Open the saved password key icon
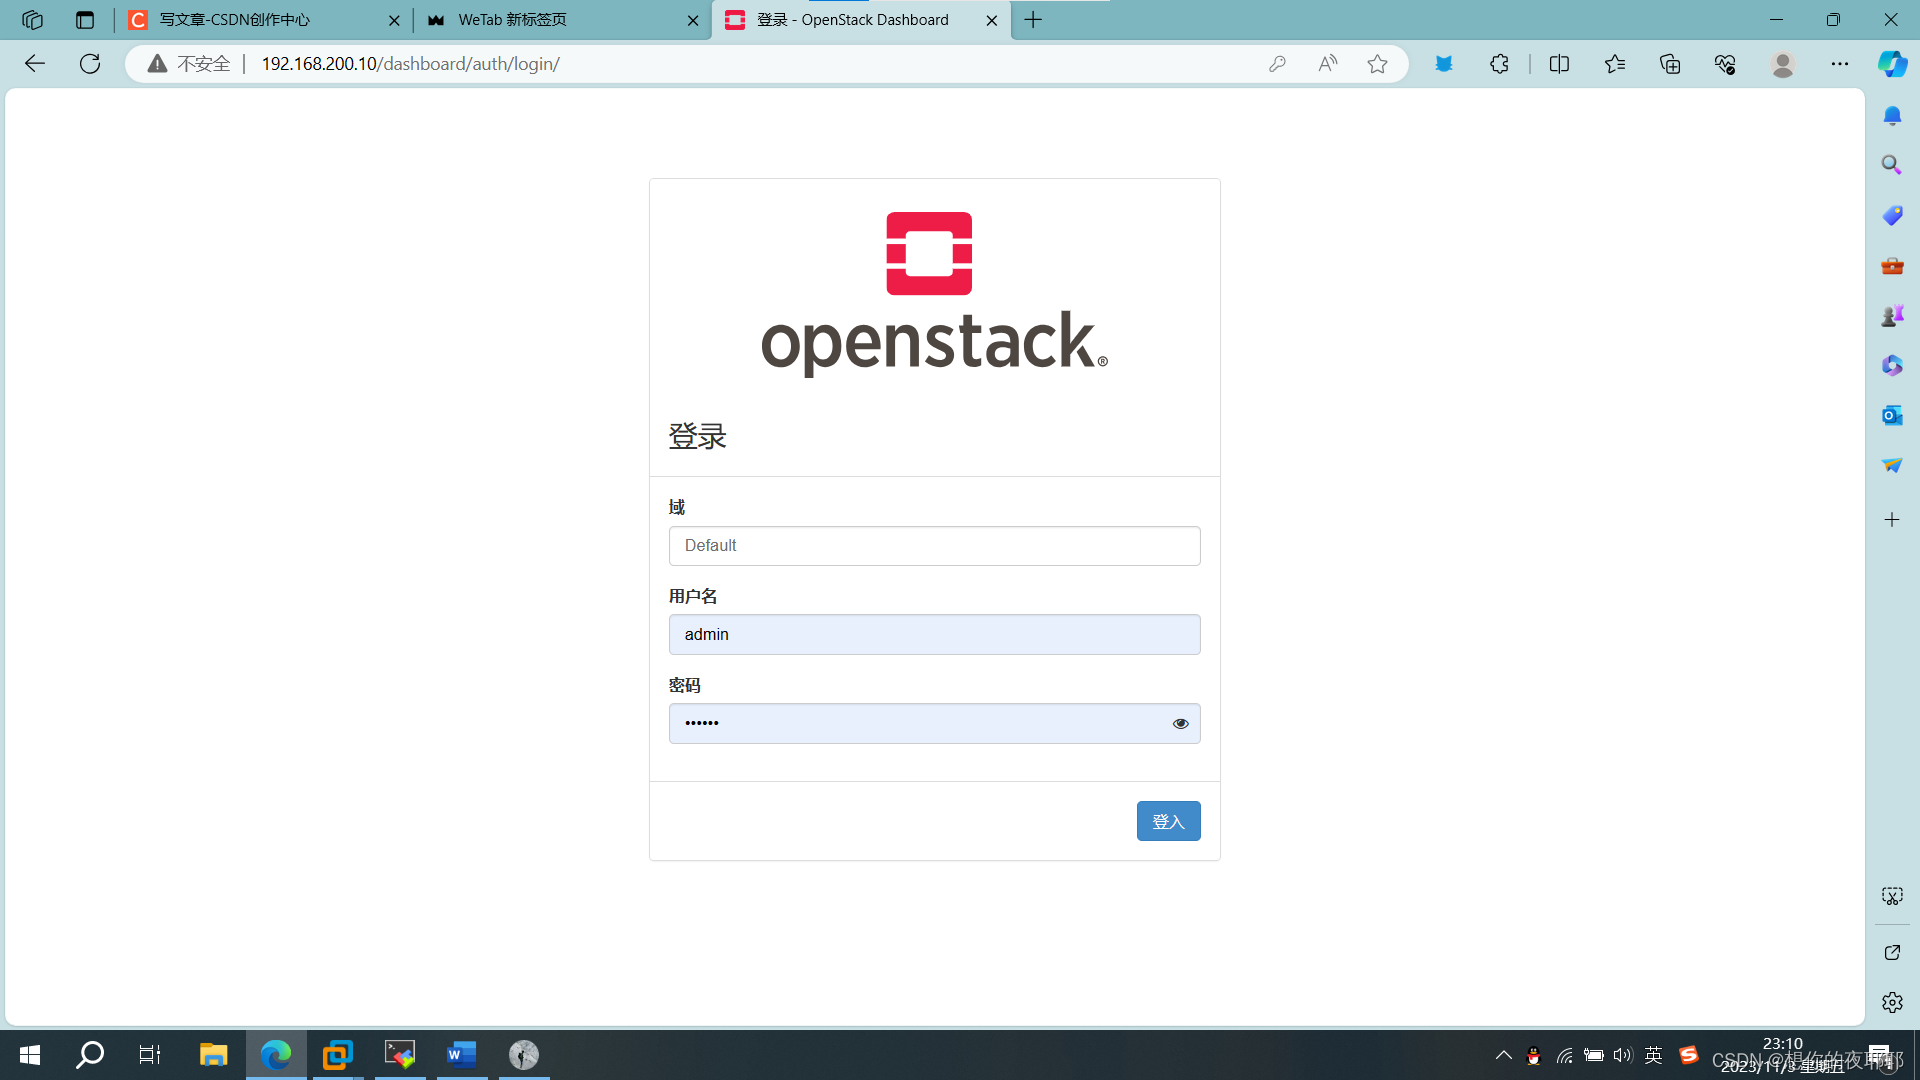The image size is (1920, 1080). click(x=1277, y=64)
